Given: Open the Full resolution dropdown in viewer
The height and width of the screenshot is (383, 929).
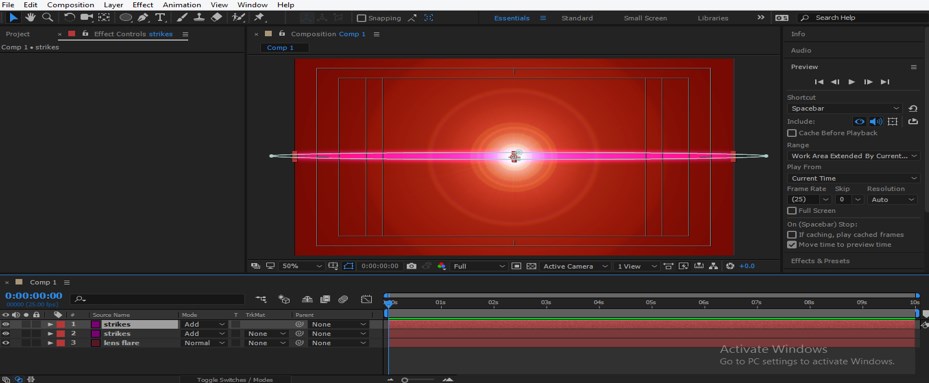Looking at the screenshot, I should coord(479,266).
